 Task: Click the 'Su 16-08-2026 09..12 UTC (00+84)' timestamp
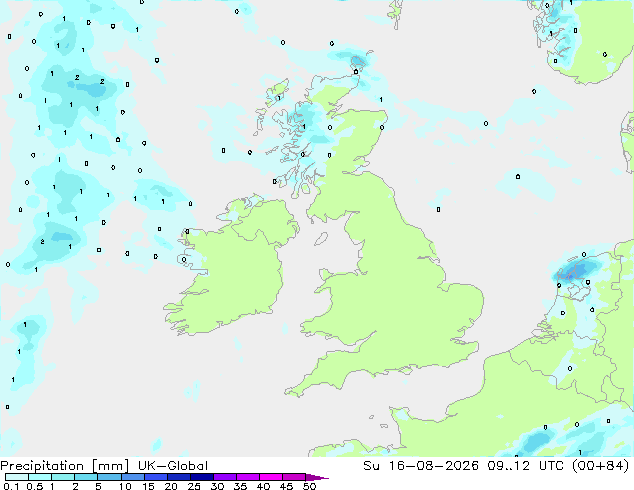coord(496,466)
